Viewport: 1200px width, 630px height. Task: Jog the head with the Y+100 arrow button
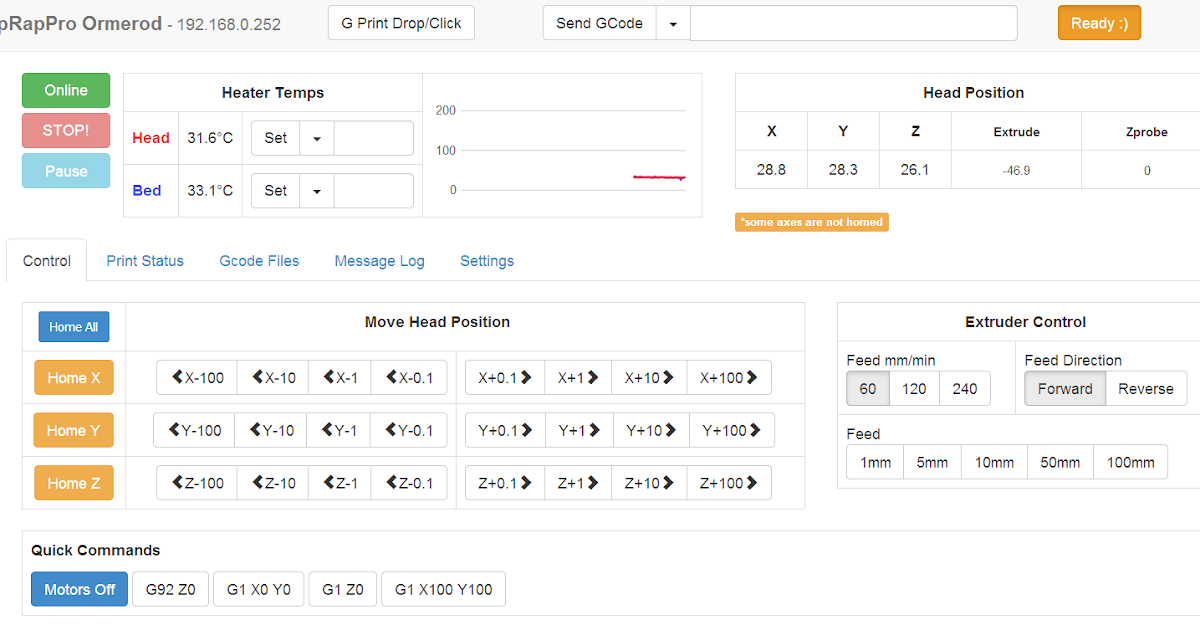[x=729, y=430]
